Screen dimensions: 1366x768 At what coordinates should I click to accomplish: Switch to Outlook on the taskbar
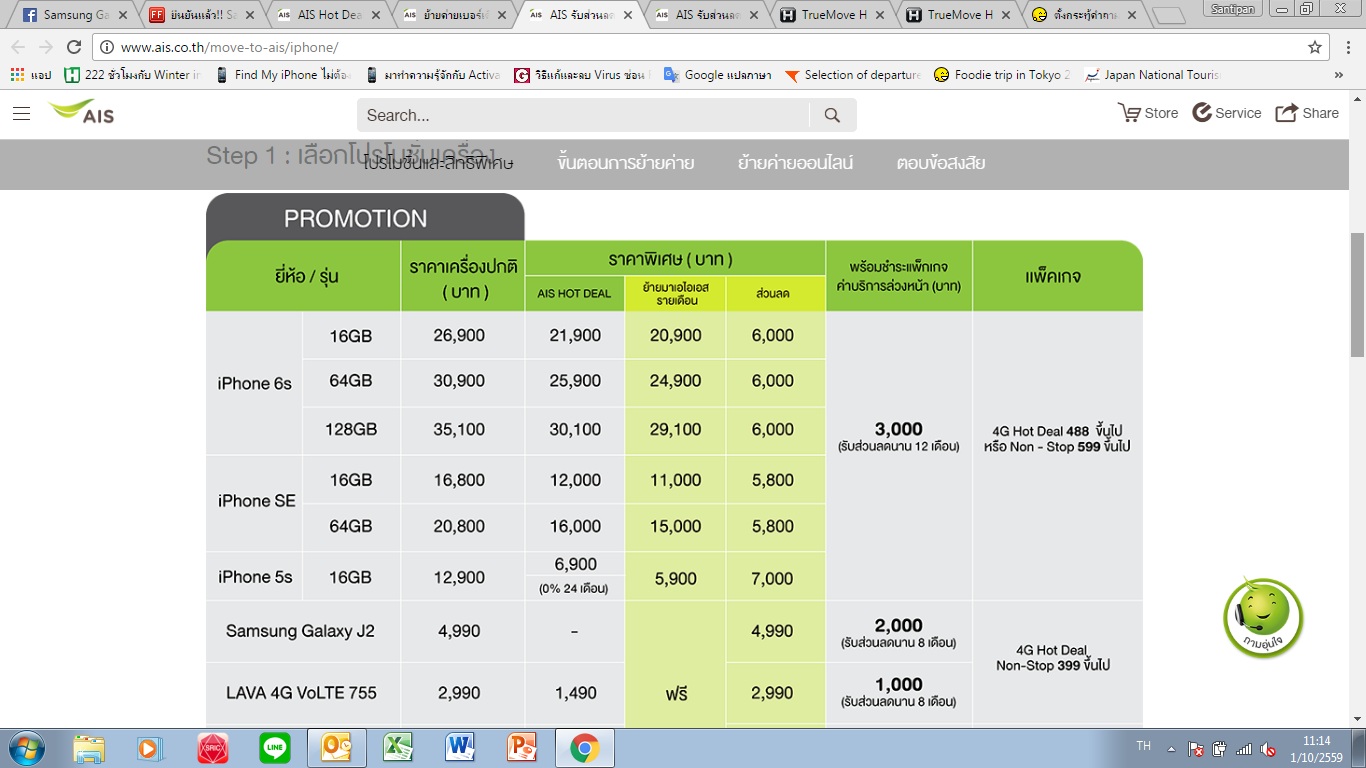pos(337,748)
